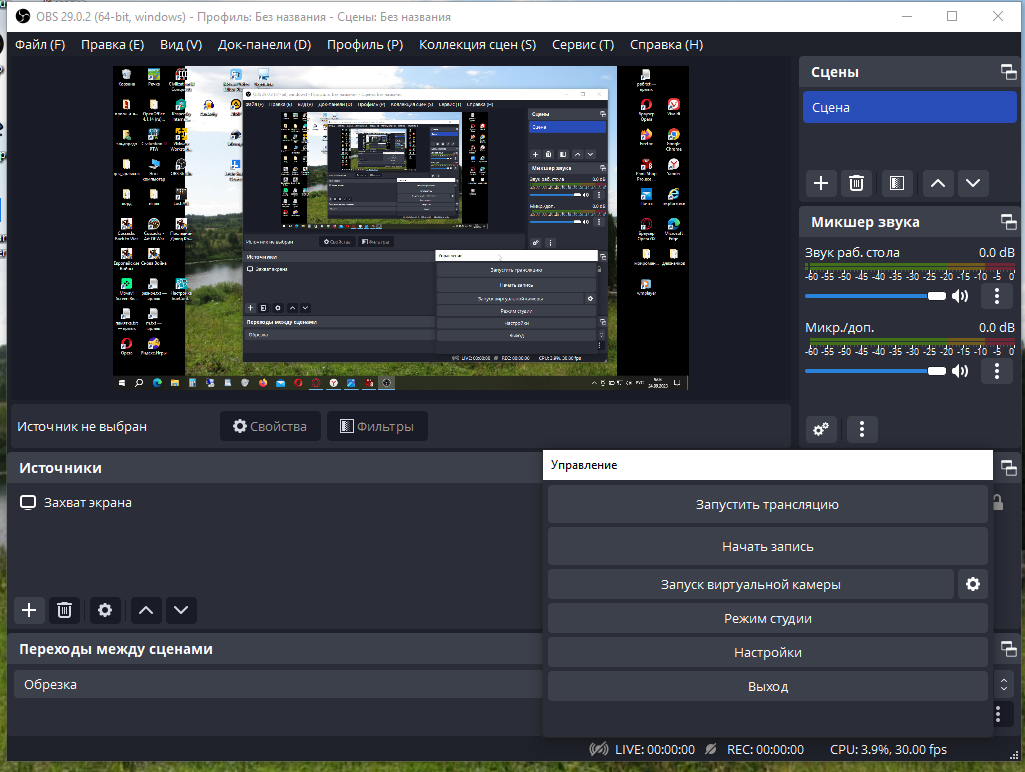Screen dimensions: 1025x772
Task: Click CPU 3.9%, 30.00 fps status text
Action: tap(888, 749)
